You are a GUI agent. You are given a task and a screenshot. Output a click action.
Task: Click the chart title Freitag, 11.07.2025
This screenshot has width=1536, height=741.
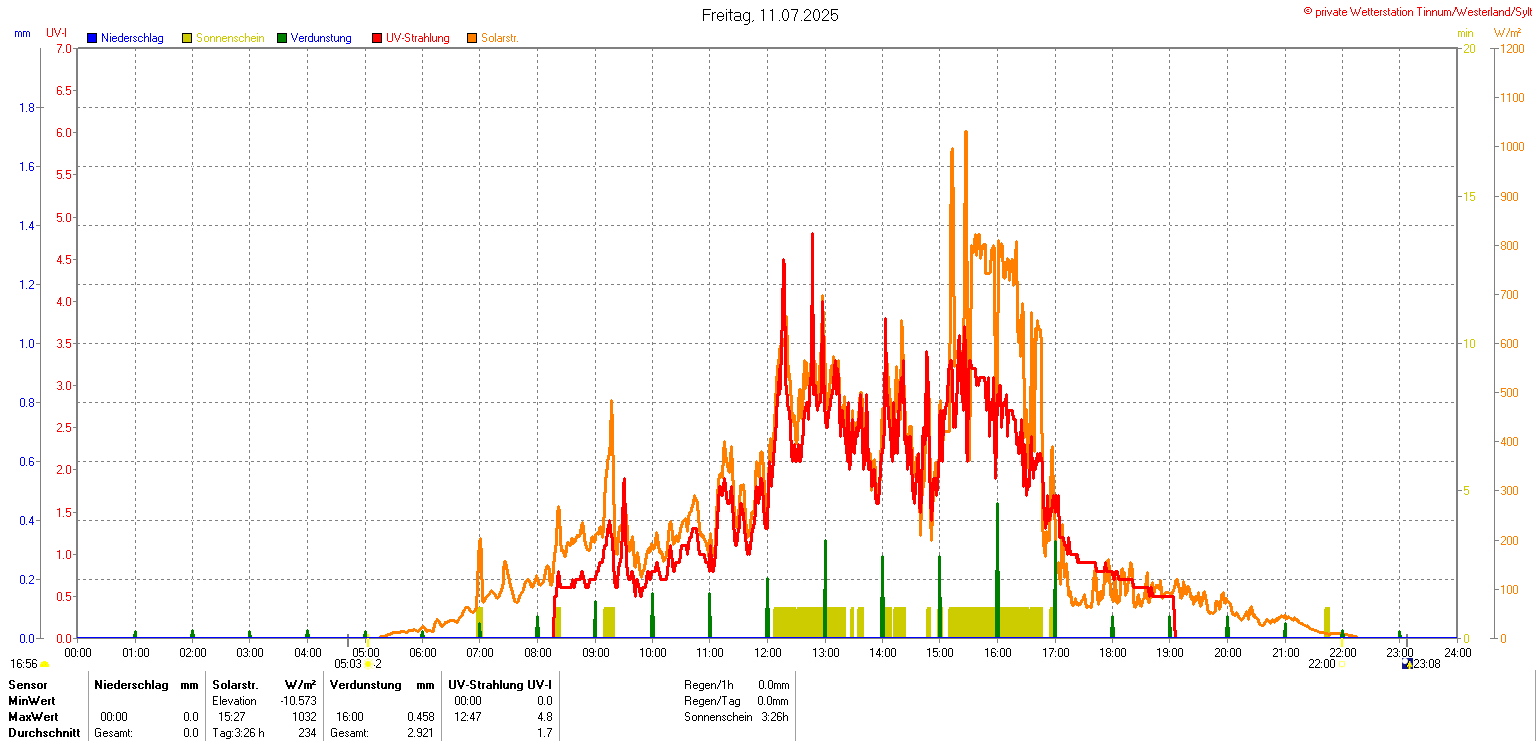[x=770, y=15]
